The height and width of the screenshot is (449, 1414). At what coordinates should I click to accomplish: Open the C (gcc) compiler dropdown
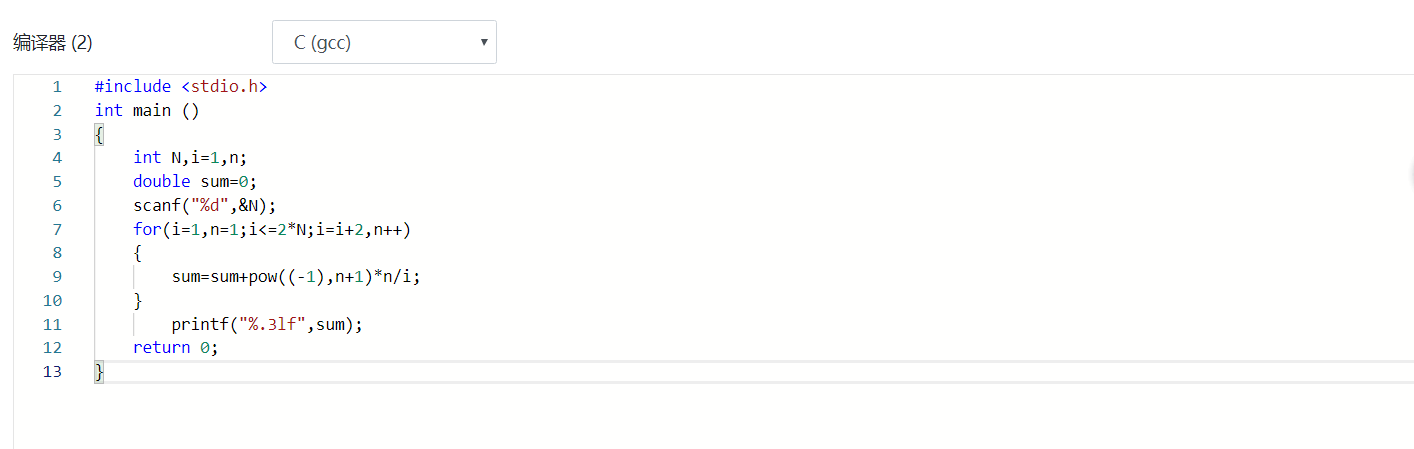pyautogui.click(x=383, y=43)
